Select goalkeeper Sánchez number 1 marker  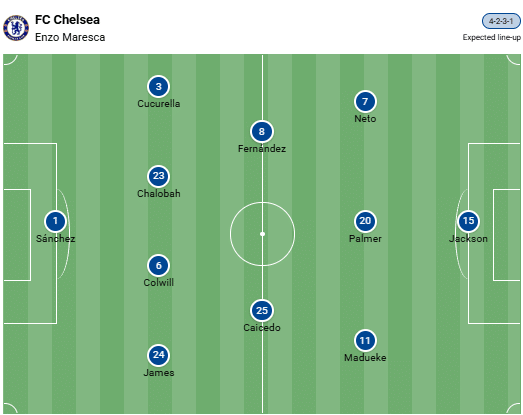tap(55, 221)
